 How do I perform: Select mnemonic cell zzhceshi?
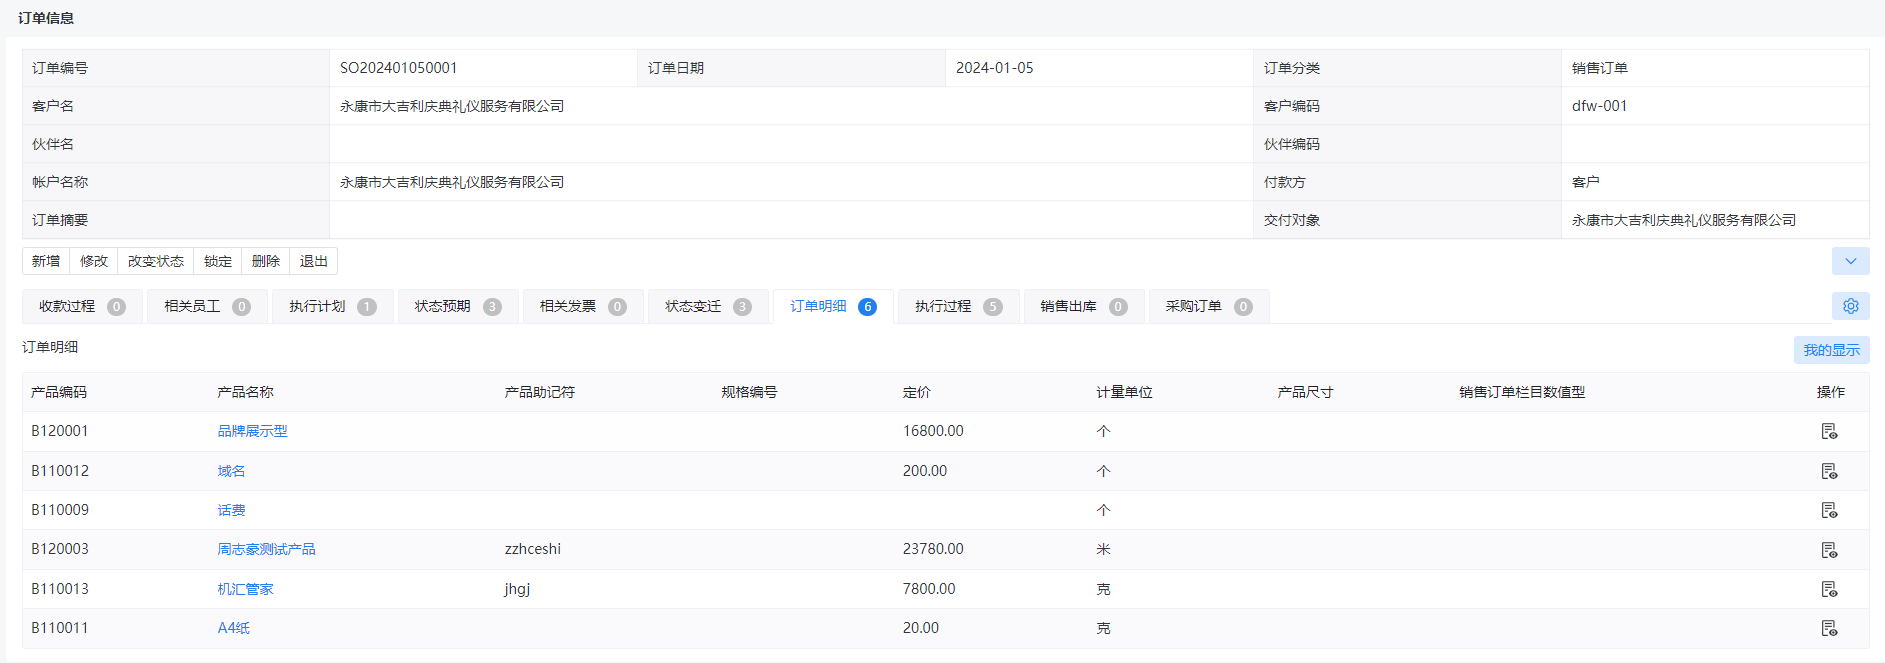533,549
